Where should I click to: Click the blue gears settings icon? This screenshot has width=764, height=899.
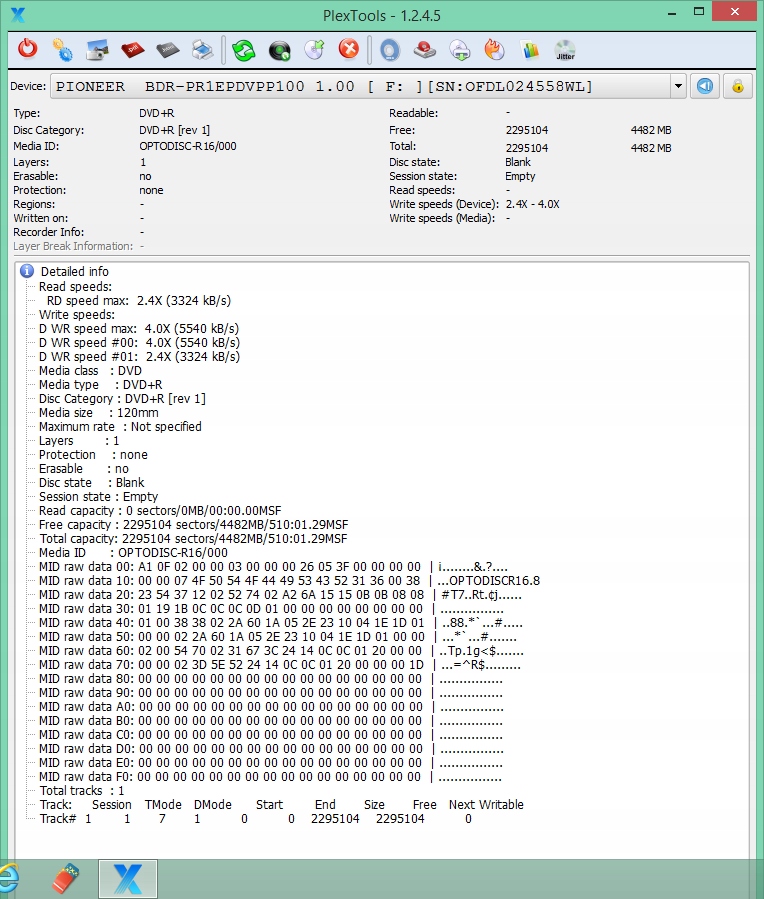pos(62,49)
